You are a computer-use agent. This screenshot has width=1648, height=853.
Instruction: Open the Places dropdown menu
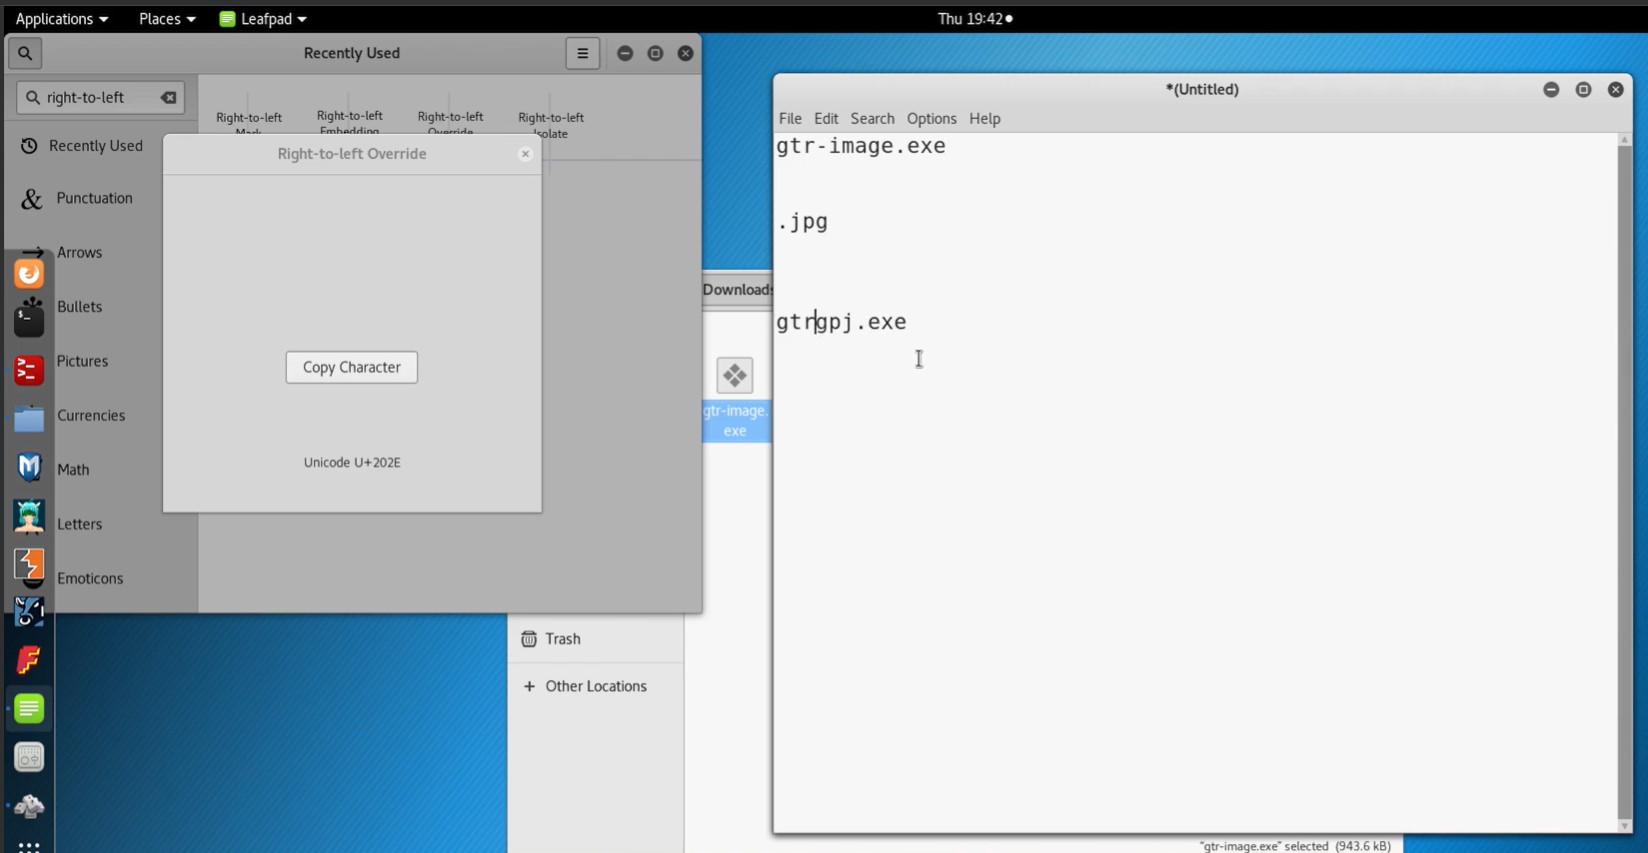click(166, 19)
